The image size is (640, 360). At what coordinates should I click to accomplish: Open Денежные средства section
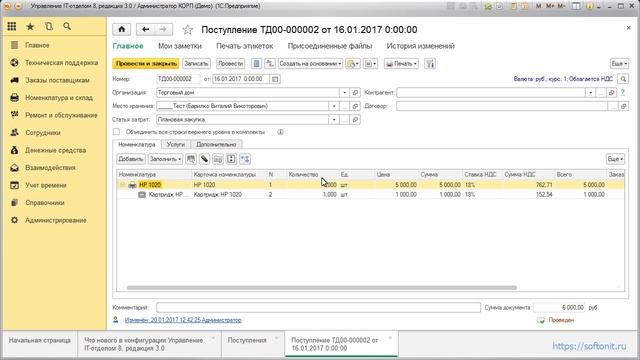tap(56, 150)
